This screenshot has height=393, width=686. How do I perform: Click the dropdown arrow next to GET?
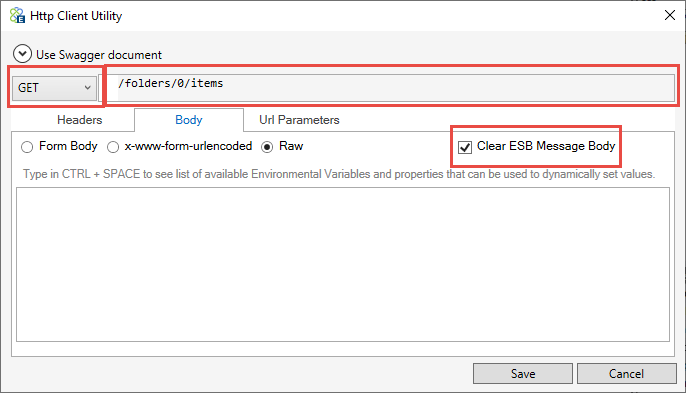point(88,88)
